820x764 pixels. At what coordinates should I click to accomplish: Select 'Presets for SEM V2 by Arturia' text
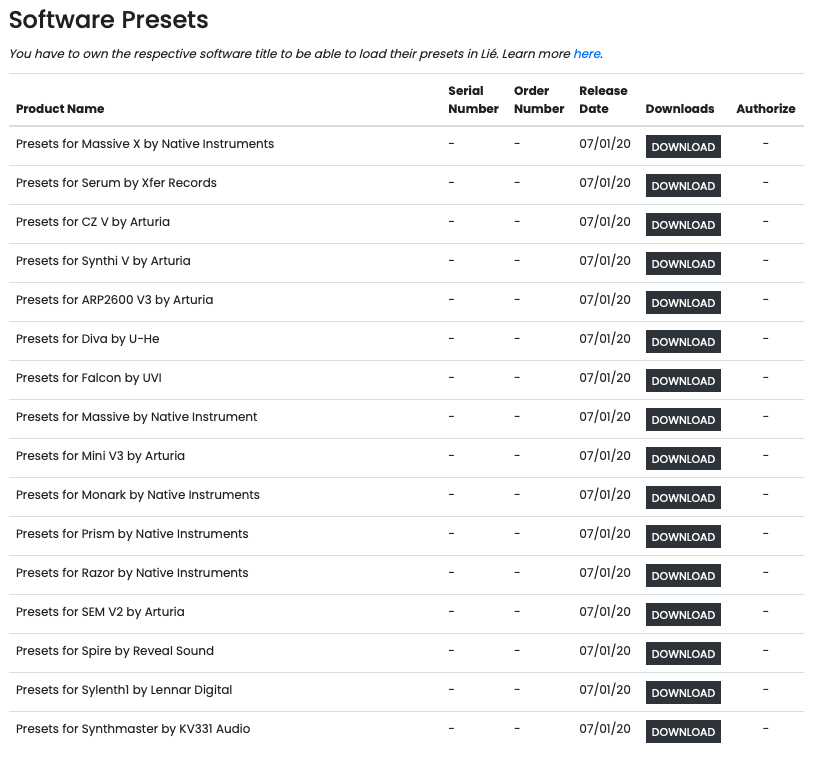[x=100, y=612]
